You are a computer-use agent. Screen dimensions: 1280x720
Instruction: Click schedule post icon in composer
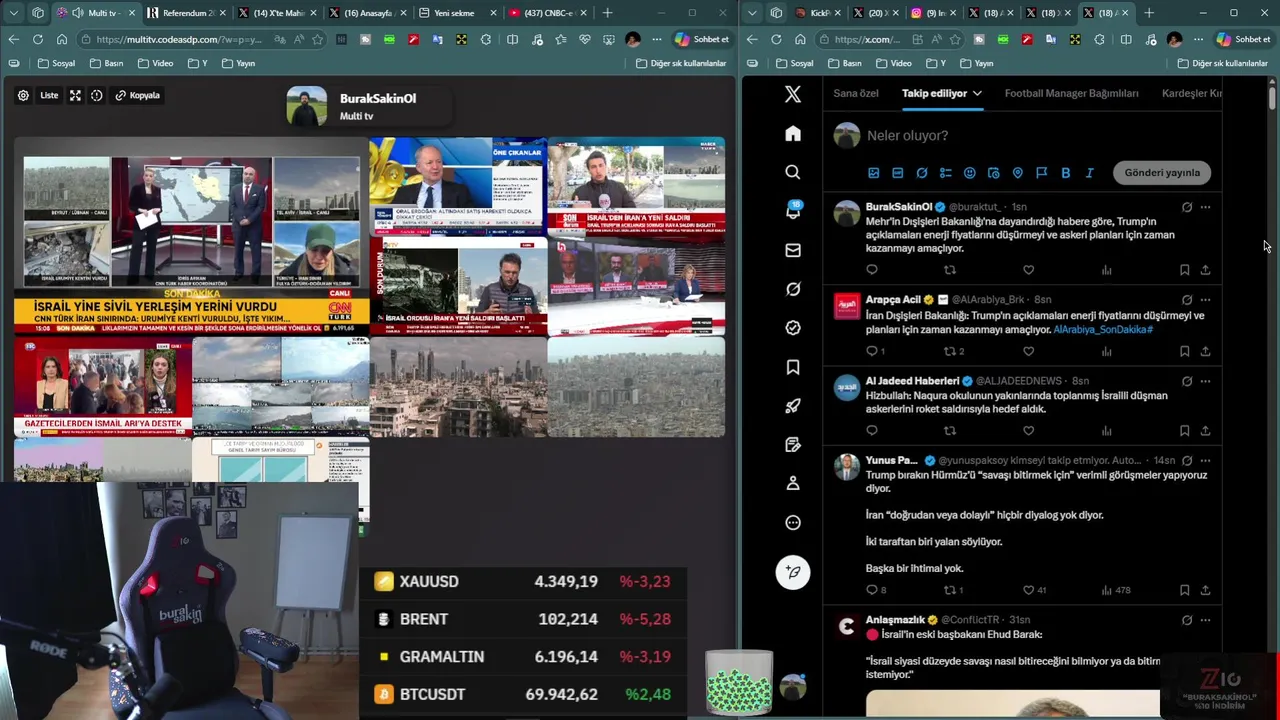pyautogui.click(x=993, y=173)
